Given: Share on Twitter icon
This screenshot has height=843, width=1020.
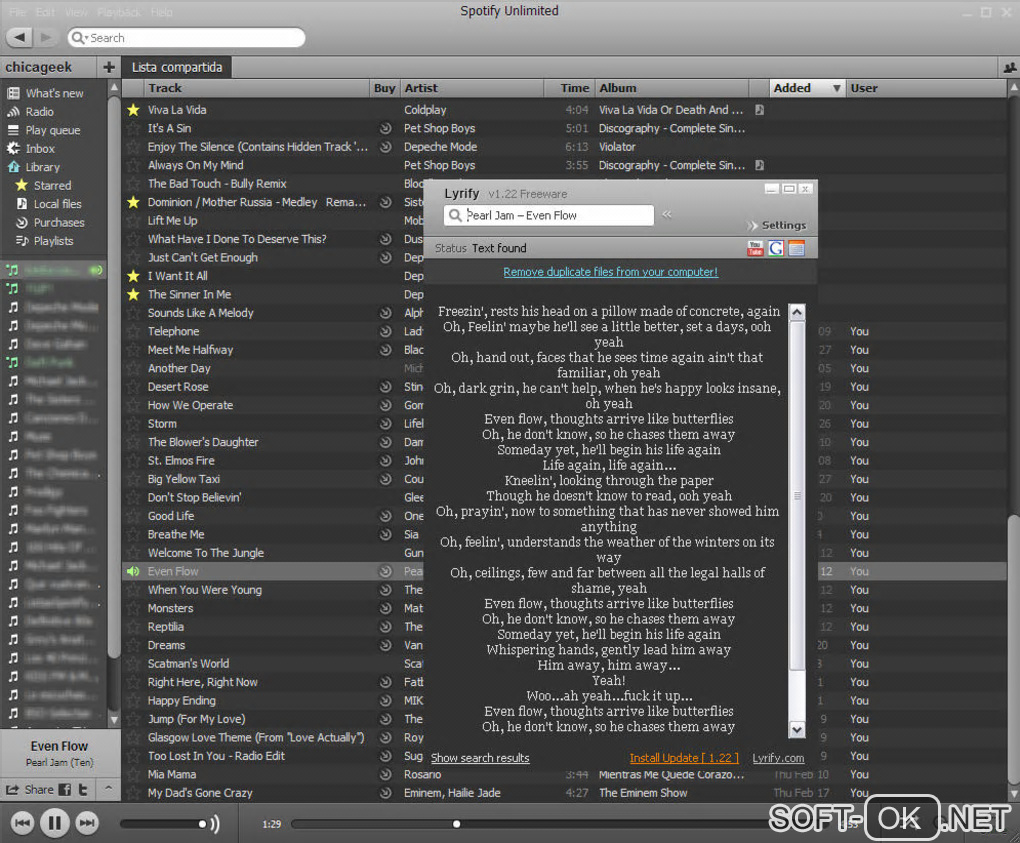Looking at the screenshot, I should point(83,790).
